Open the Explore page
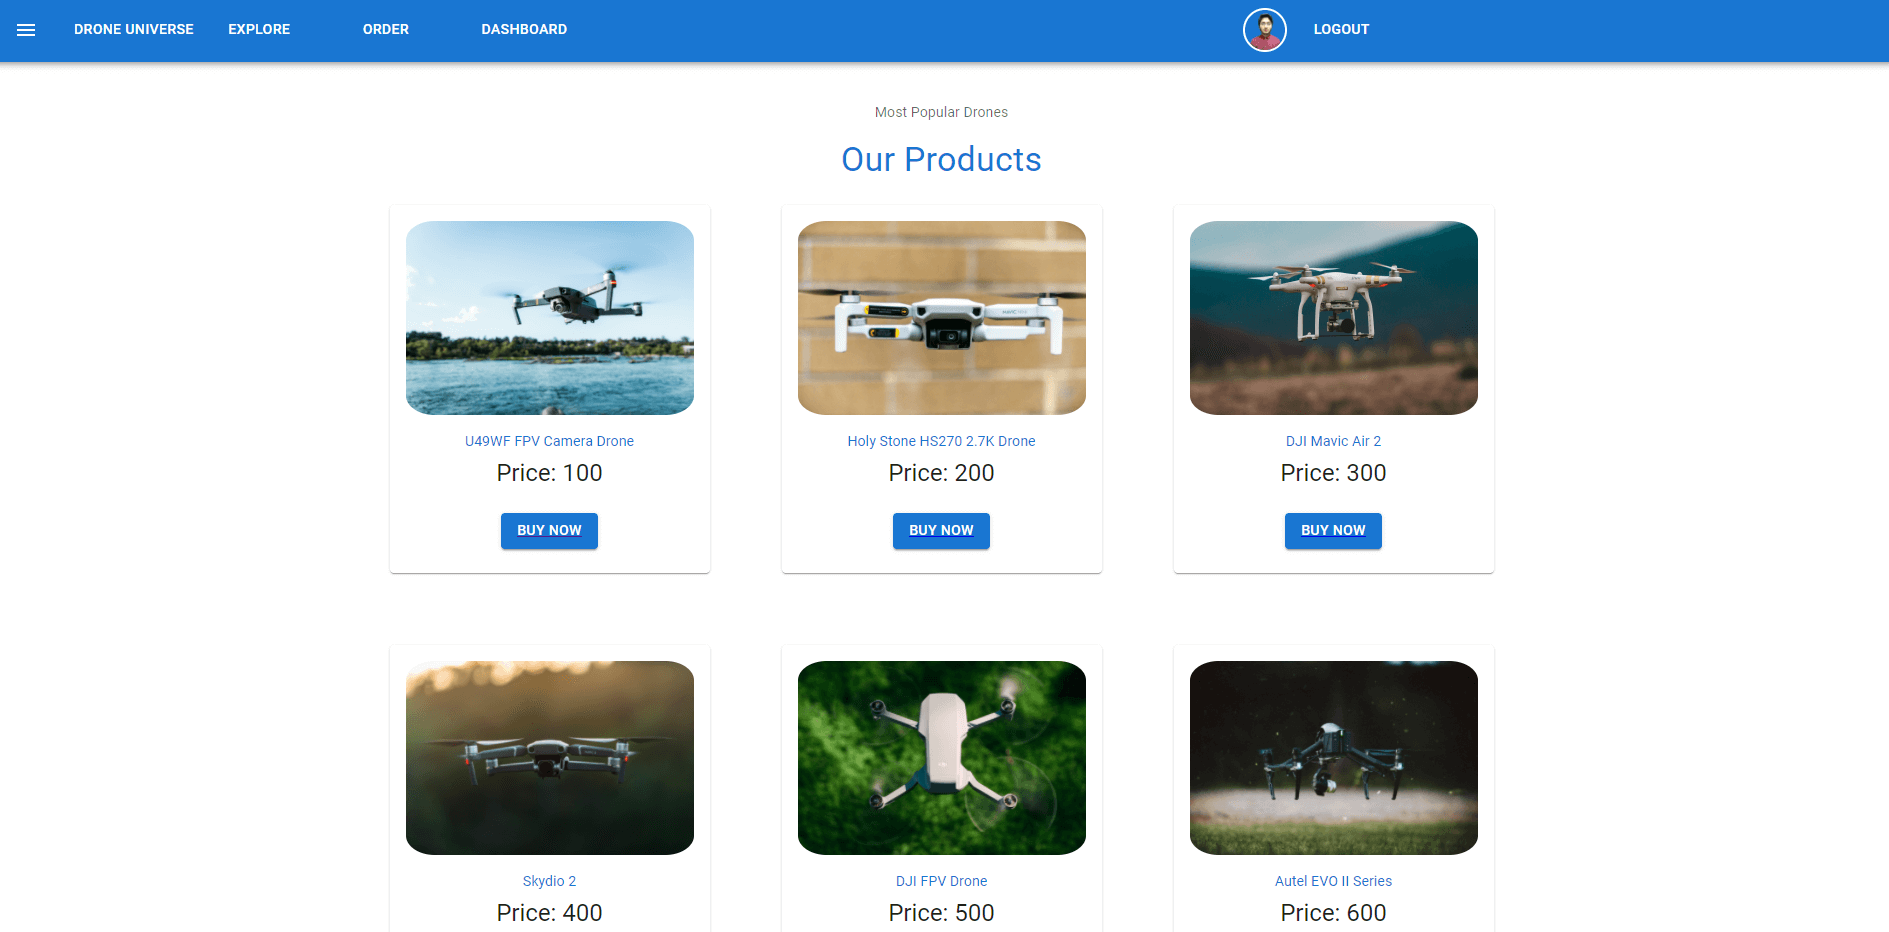This screenshot has width=1889, height=932. (259, 30)
